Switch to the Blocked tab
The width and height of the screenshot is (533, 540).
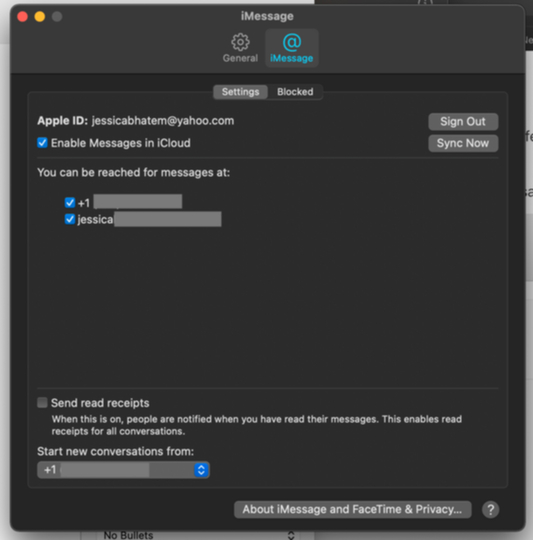(295, 92)
